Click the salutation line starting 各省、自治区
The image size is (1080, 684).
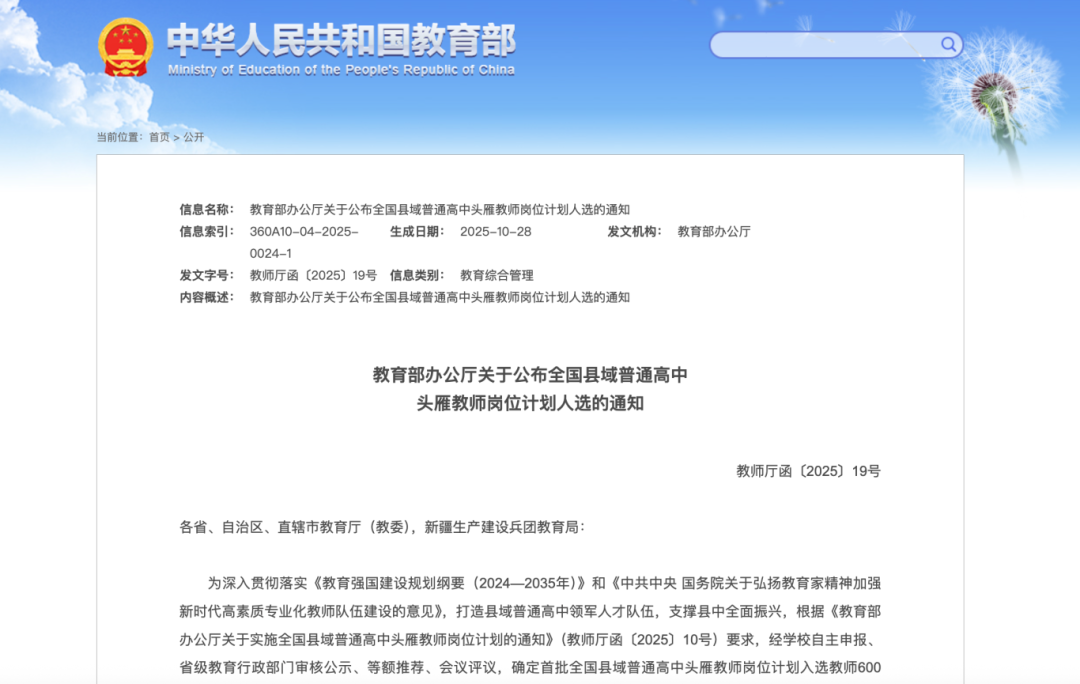pos(381,526)
